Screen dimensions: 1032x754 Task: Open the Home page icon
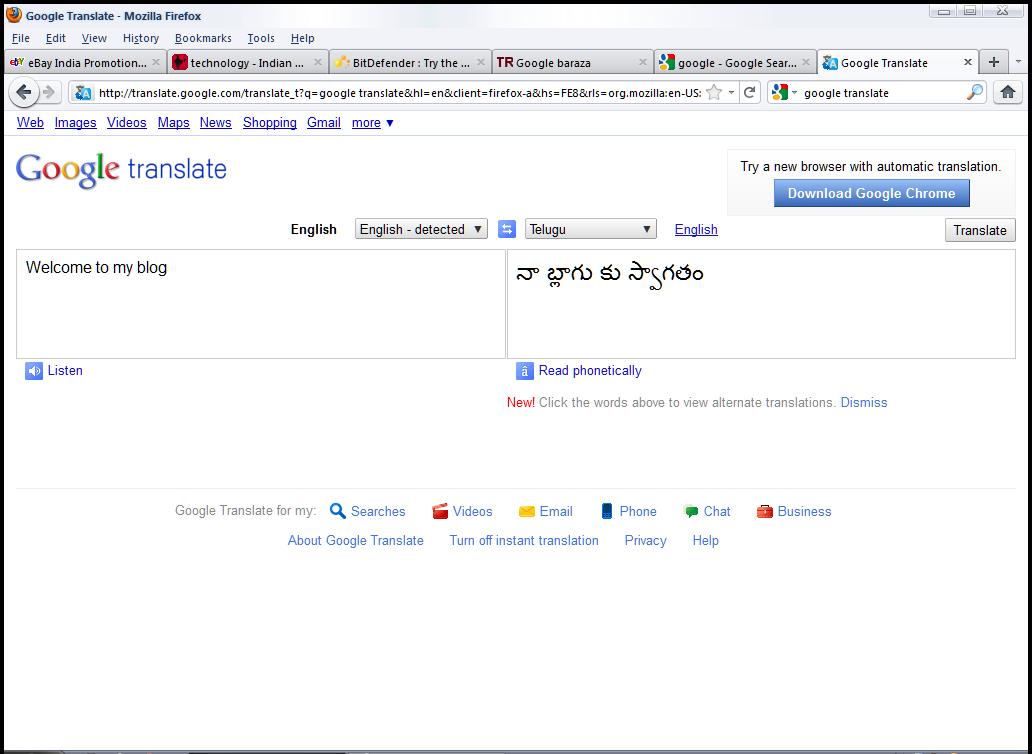click(x=1008, y=93)
